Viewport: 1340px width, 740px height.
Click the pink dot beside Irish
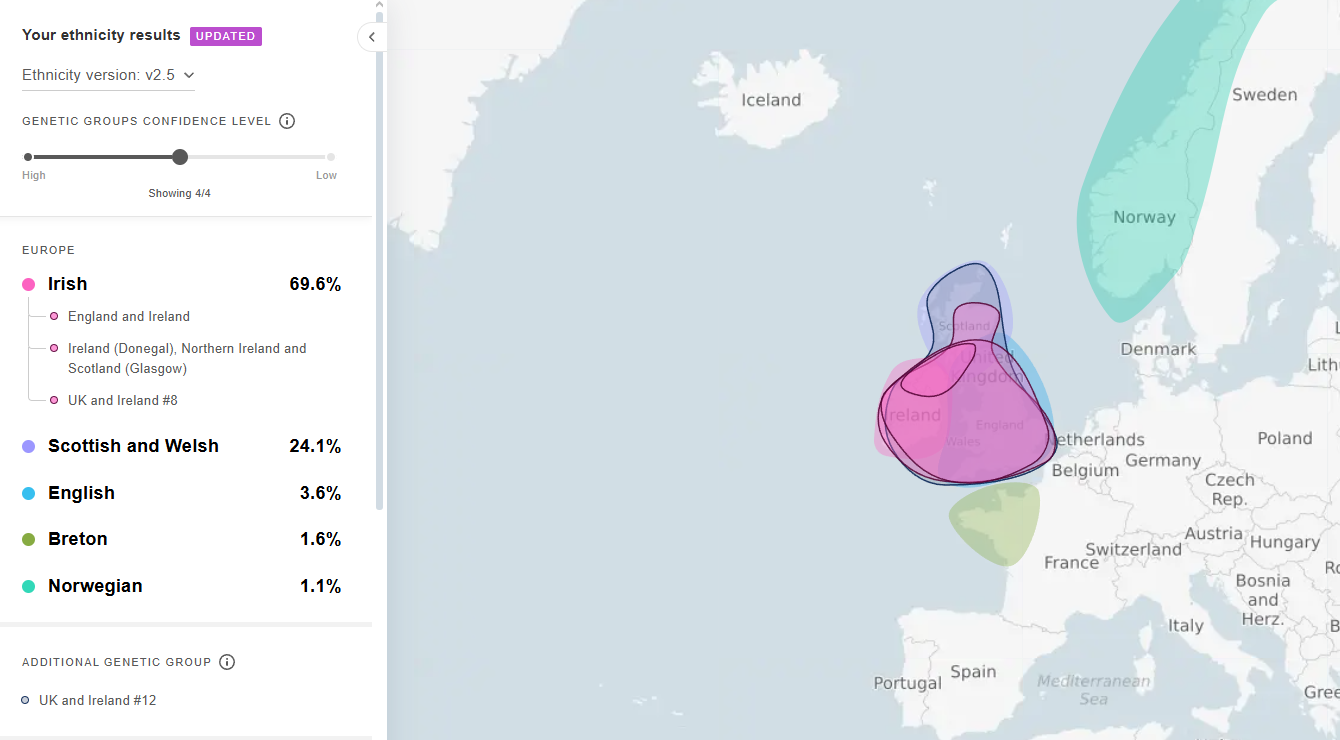[29, 285]
